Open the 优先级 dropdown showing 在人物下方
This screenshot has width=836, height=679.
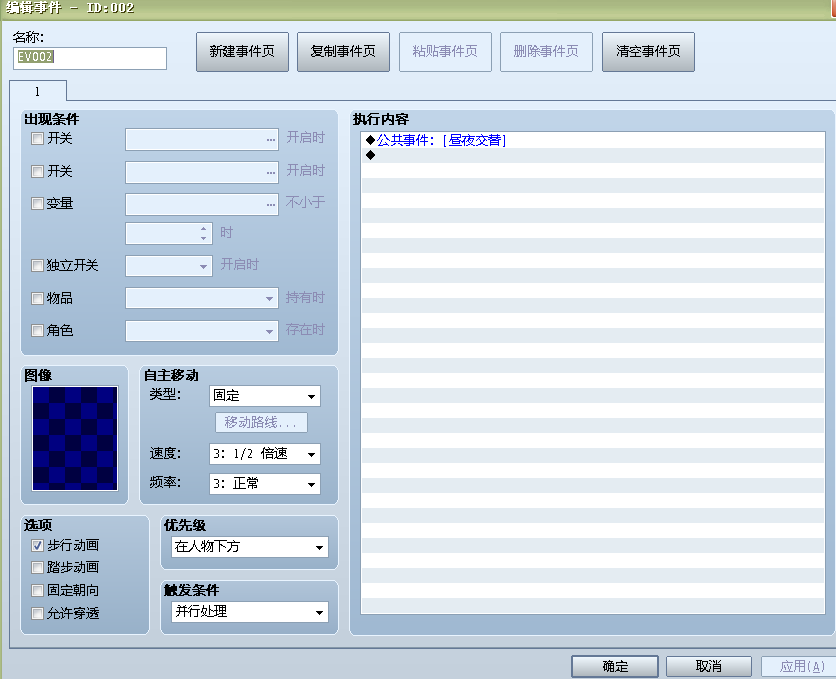point(250,547)
